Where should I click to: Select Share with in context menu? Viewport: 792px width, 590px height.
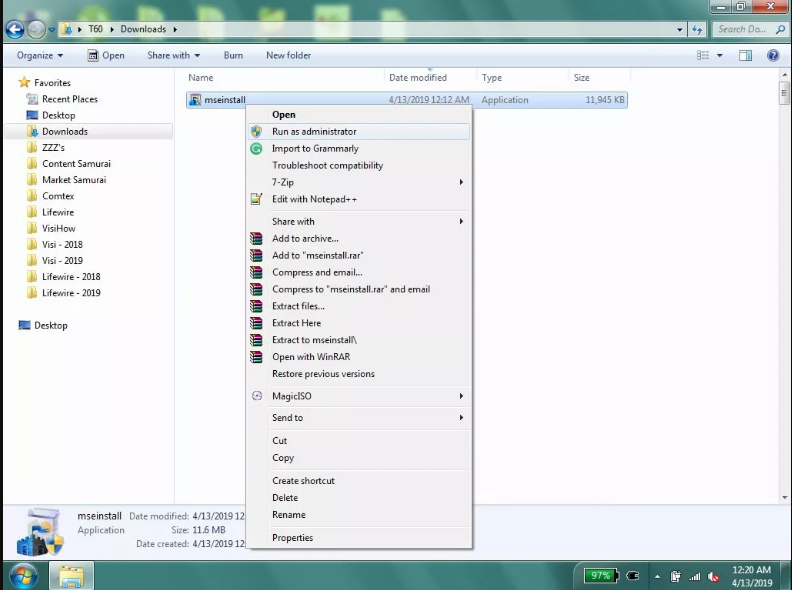[359, 221]
